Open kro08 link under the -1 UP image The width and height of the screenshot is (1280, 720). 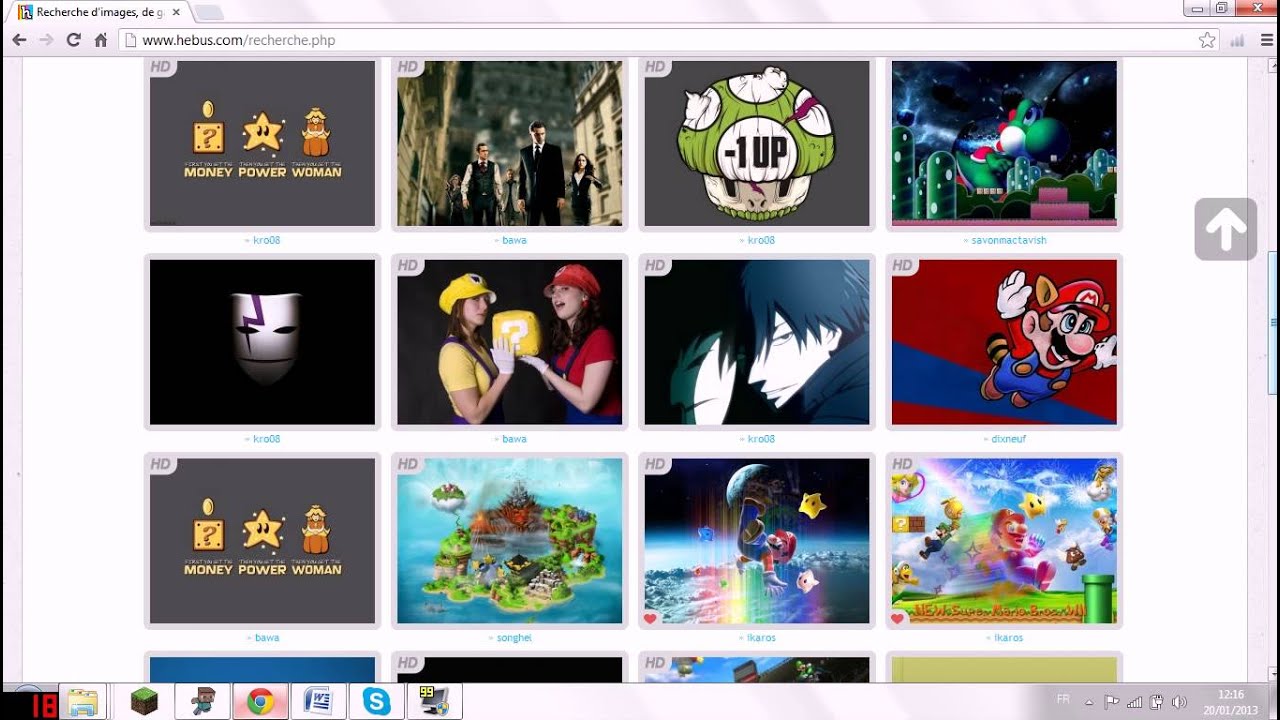(761, 240)
